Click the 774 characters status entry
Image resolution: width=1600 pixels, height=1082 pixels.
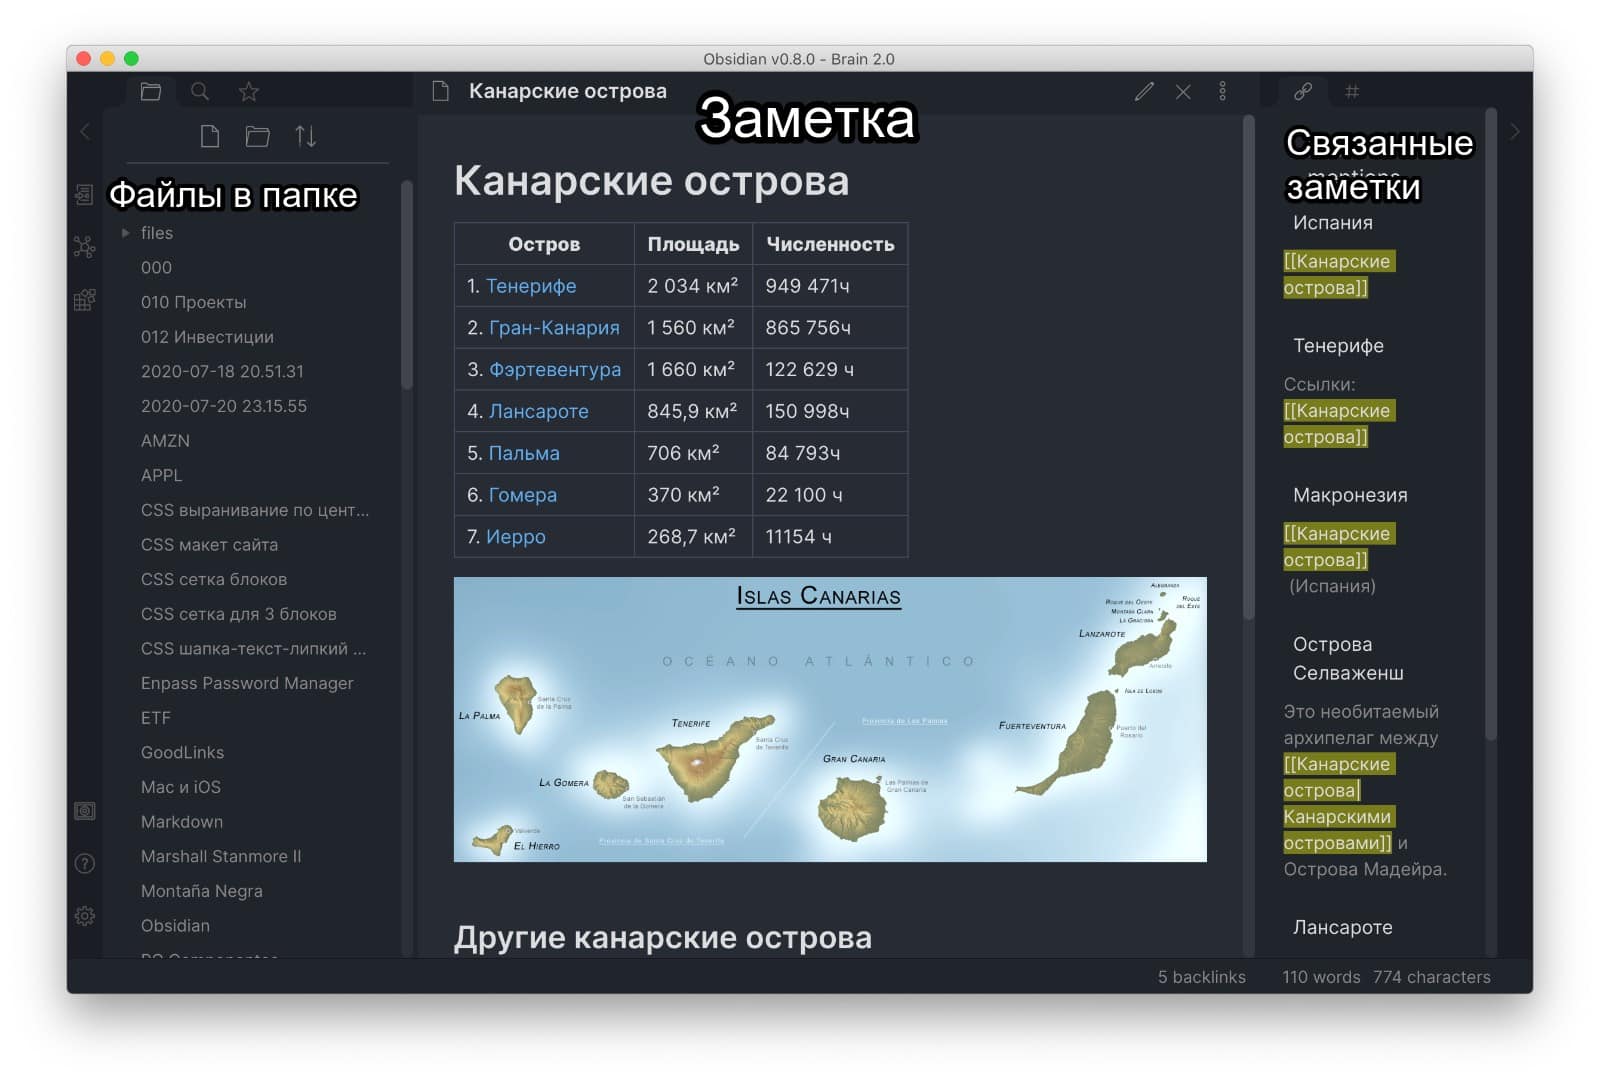point(1431,977)
